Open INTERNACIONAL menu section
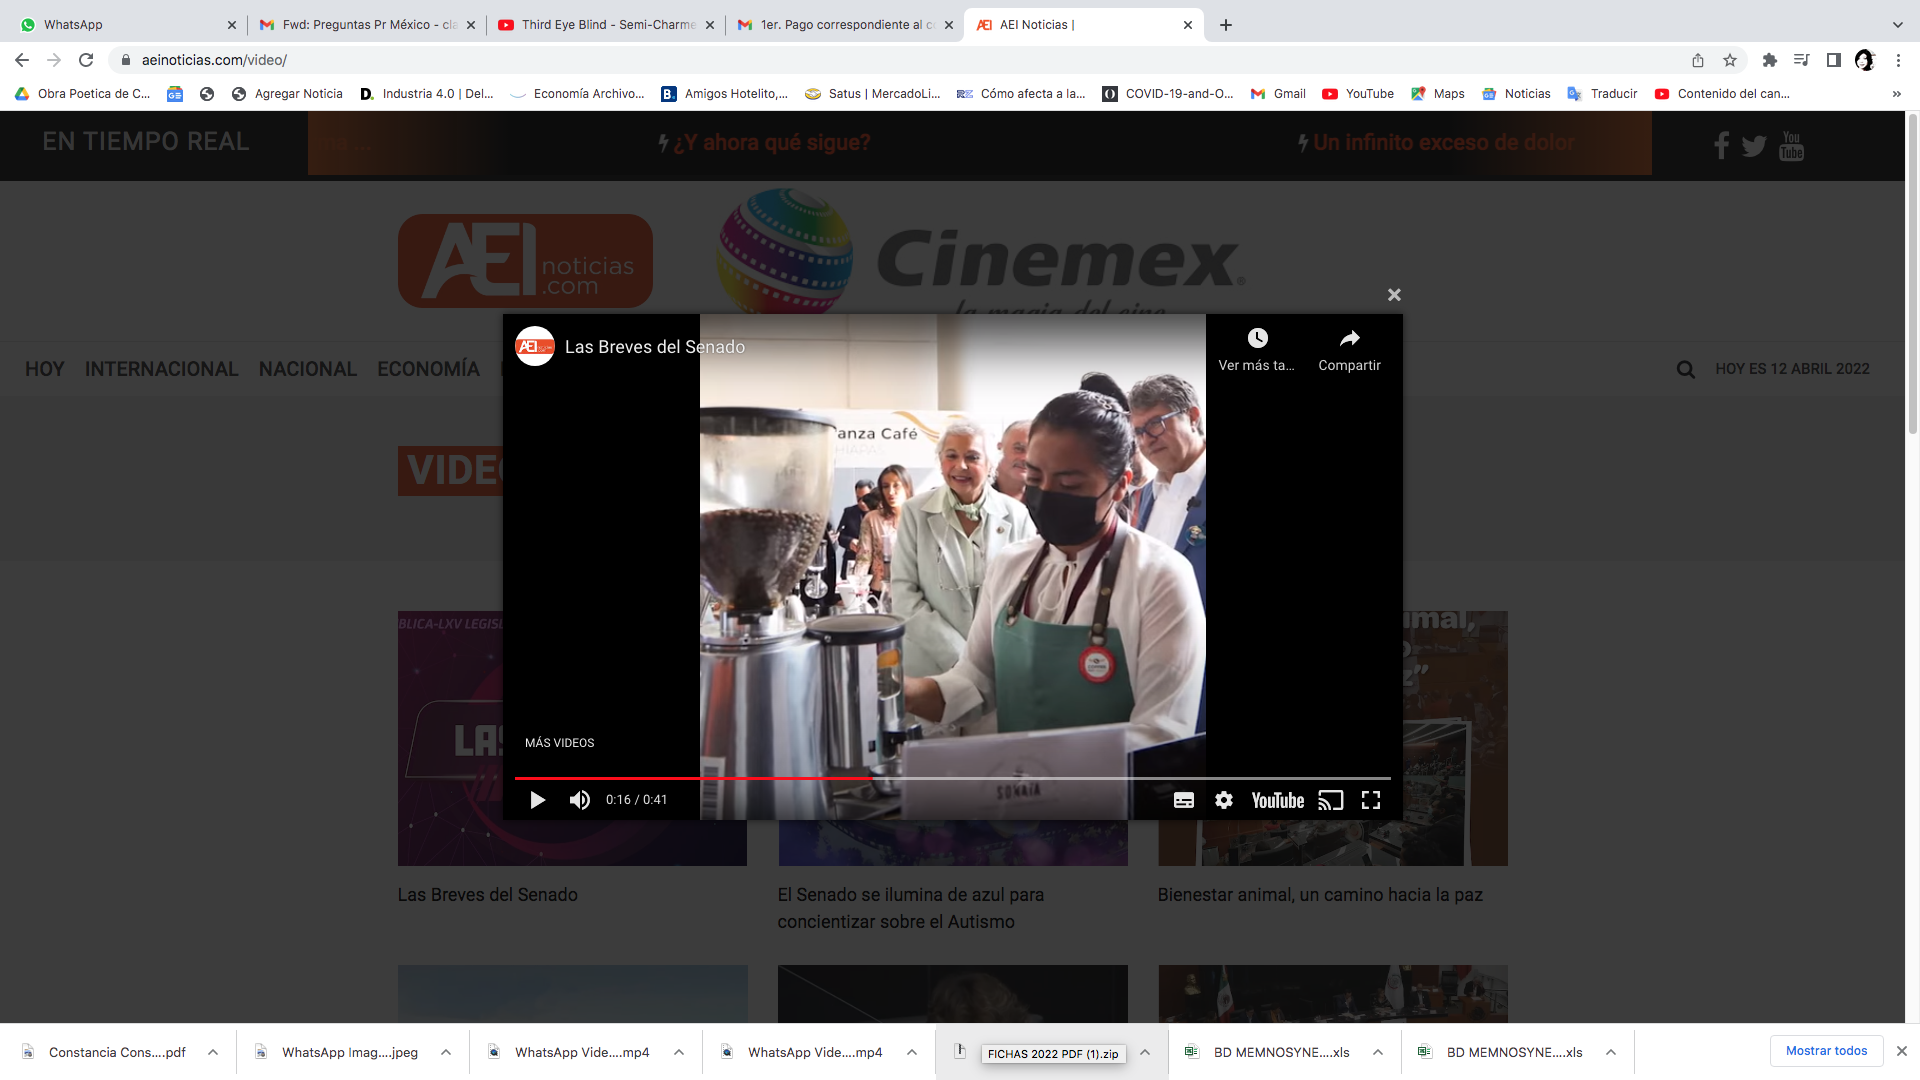 click(x=162, y=369)
